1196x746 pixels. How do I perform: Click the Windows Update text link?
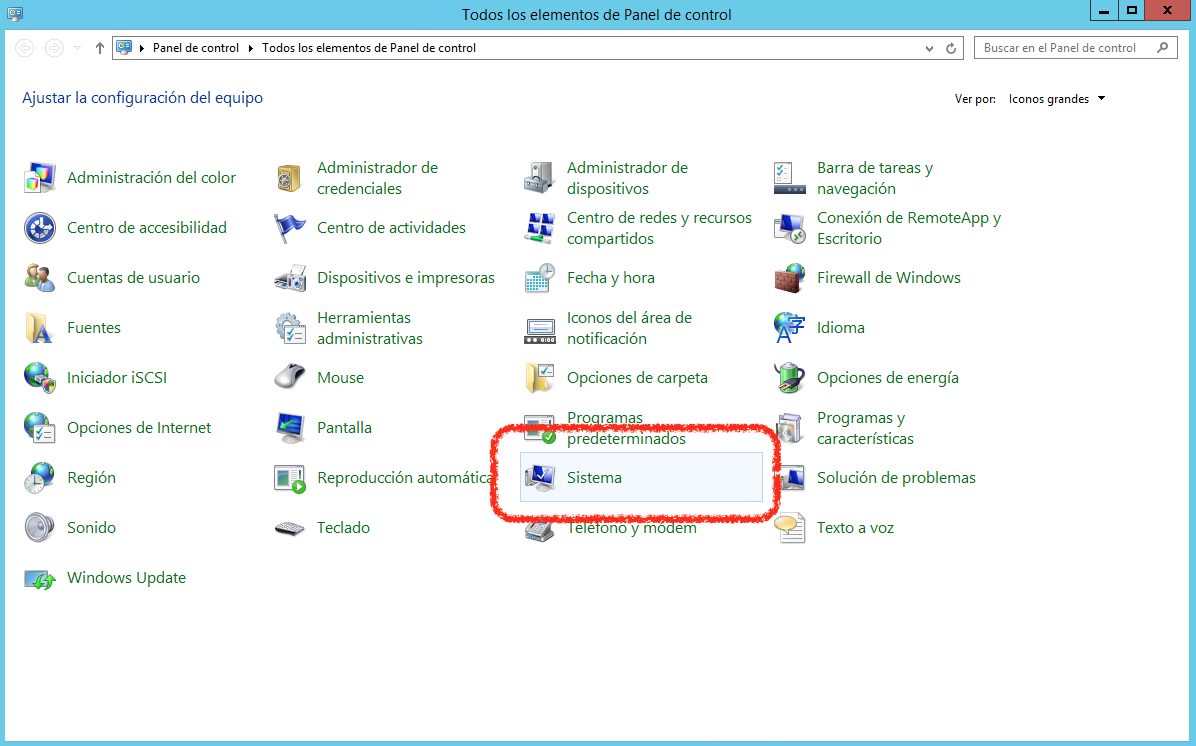tap(127, 578)
